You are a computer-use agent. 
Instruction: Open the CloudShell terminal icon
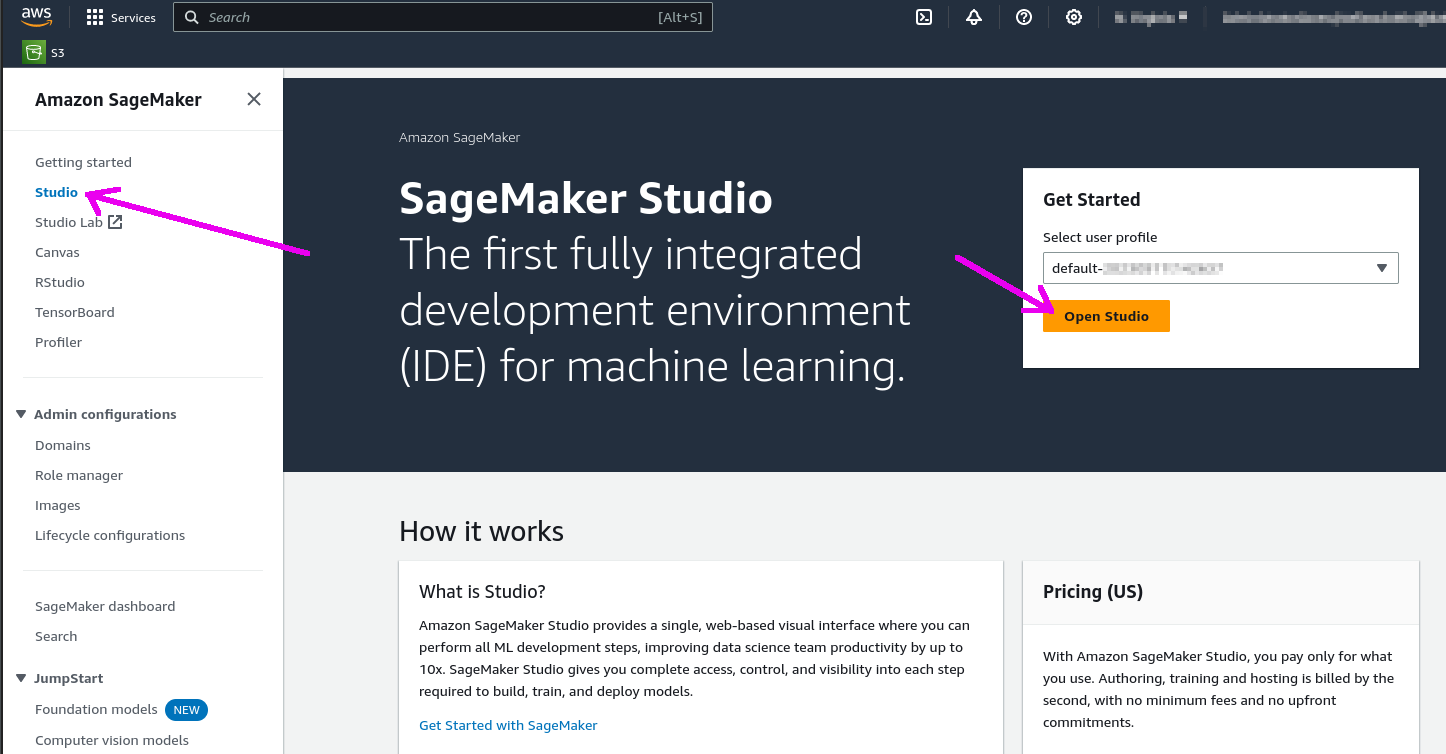[x=925, y=17]
